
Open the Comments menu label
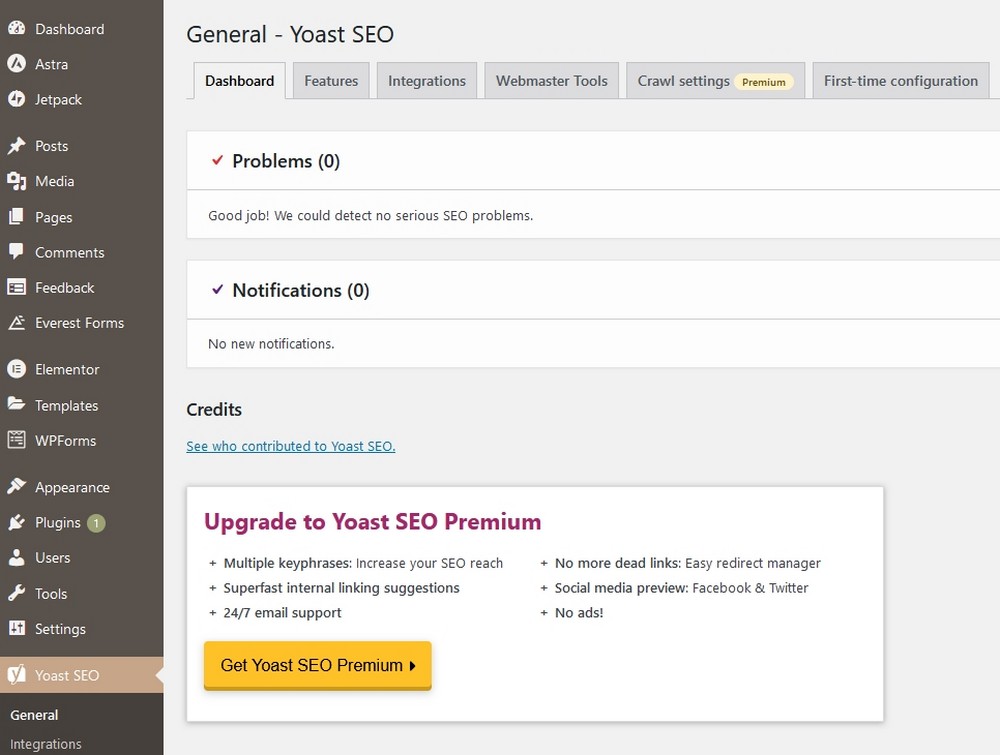pyautogui.click(x=70, y=252)
